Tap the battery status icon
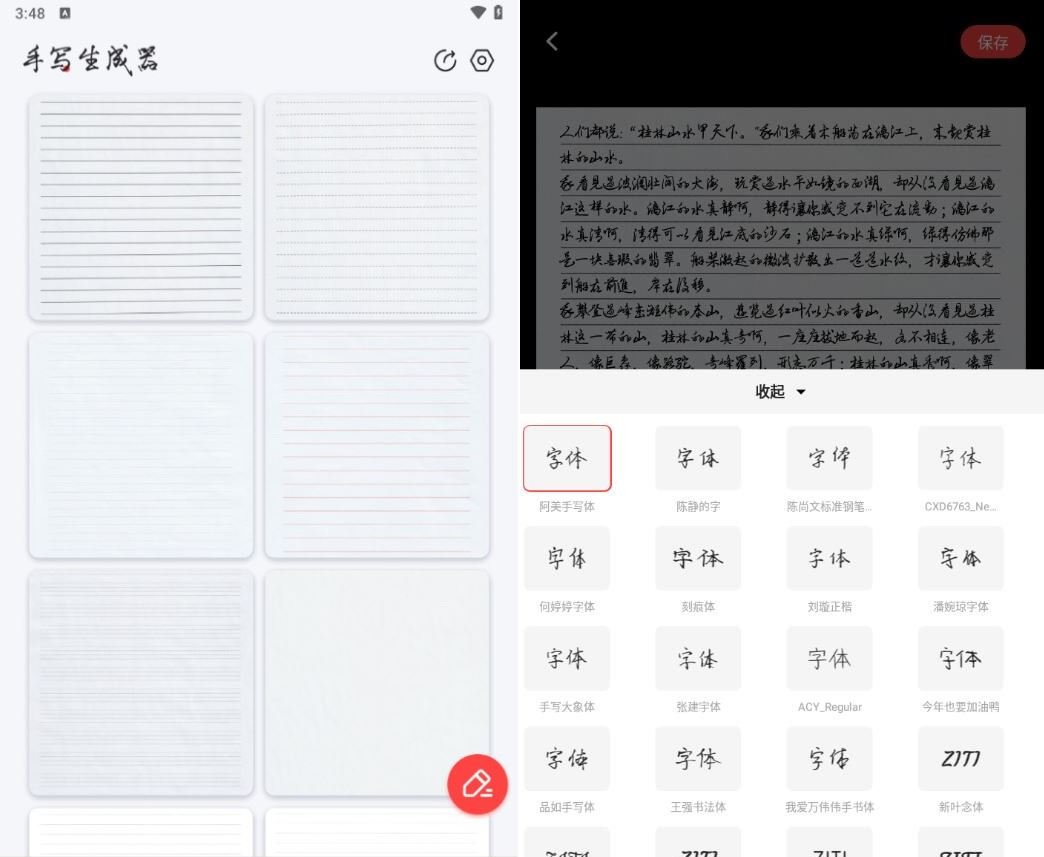The height and width of the screenshot is (857, 1044). (498, 13)
